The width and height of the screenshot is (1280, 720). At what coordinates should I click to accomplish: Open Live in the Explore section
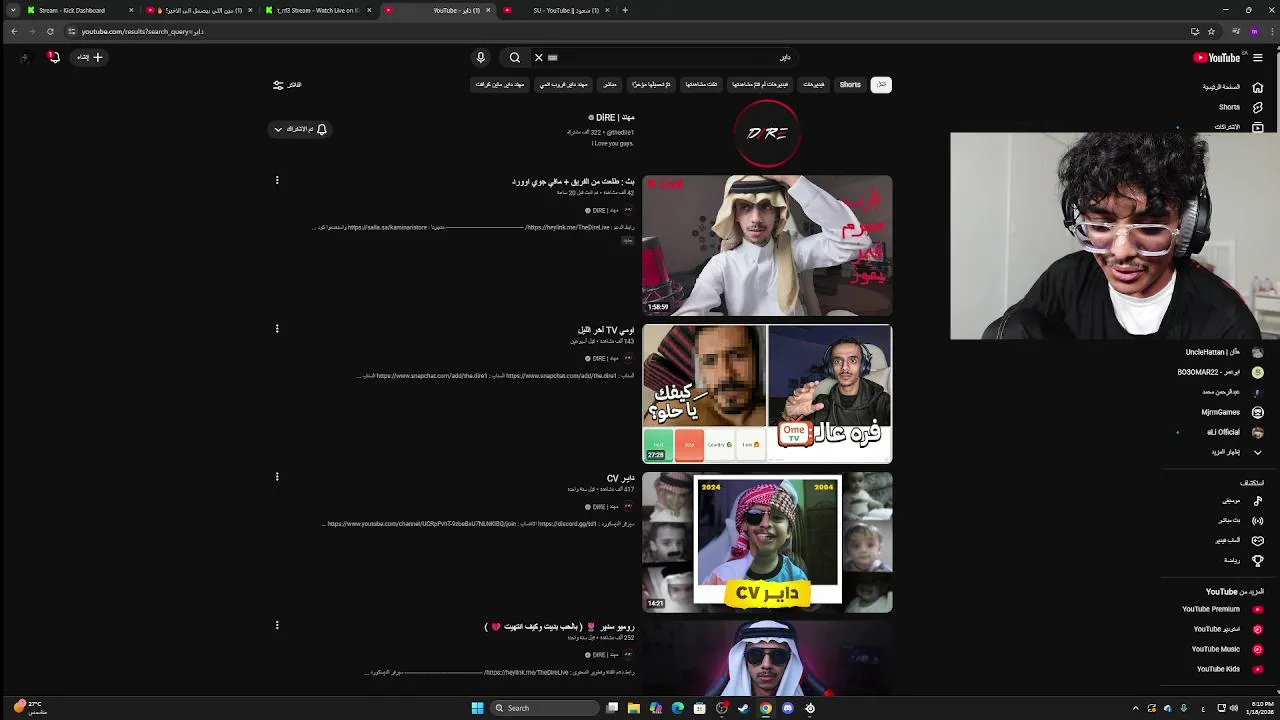[x=1240, y=521]
